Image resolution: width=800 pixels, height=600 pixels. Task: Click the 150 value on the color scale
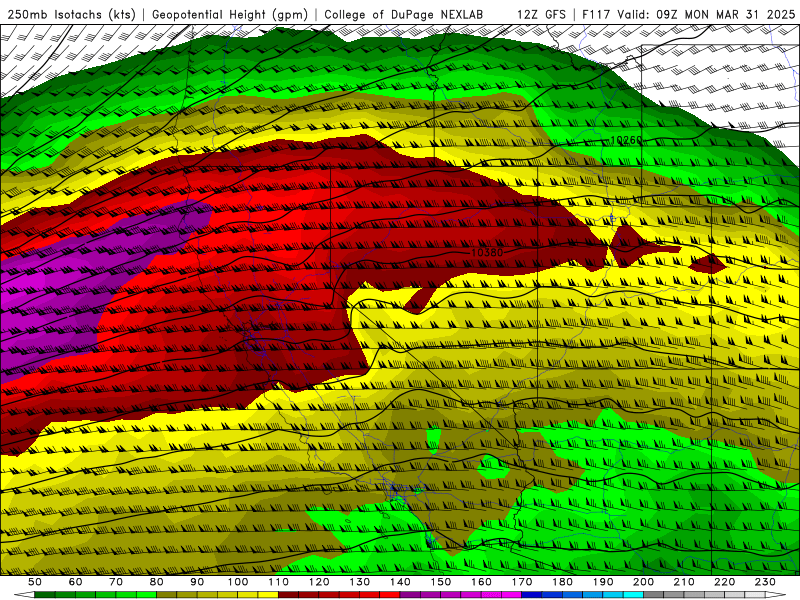point(441,582)
